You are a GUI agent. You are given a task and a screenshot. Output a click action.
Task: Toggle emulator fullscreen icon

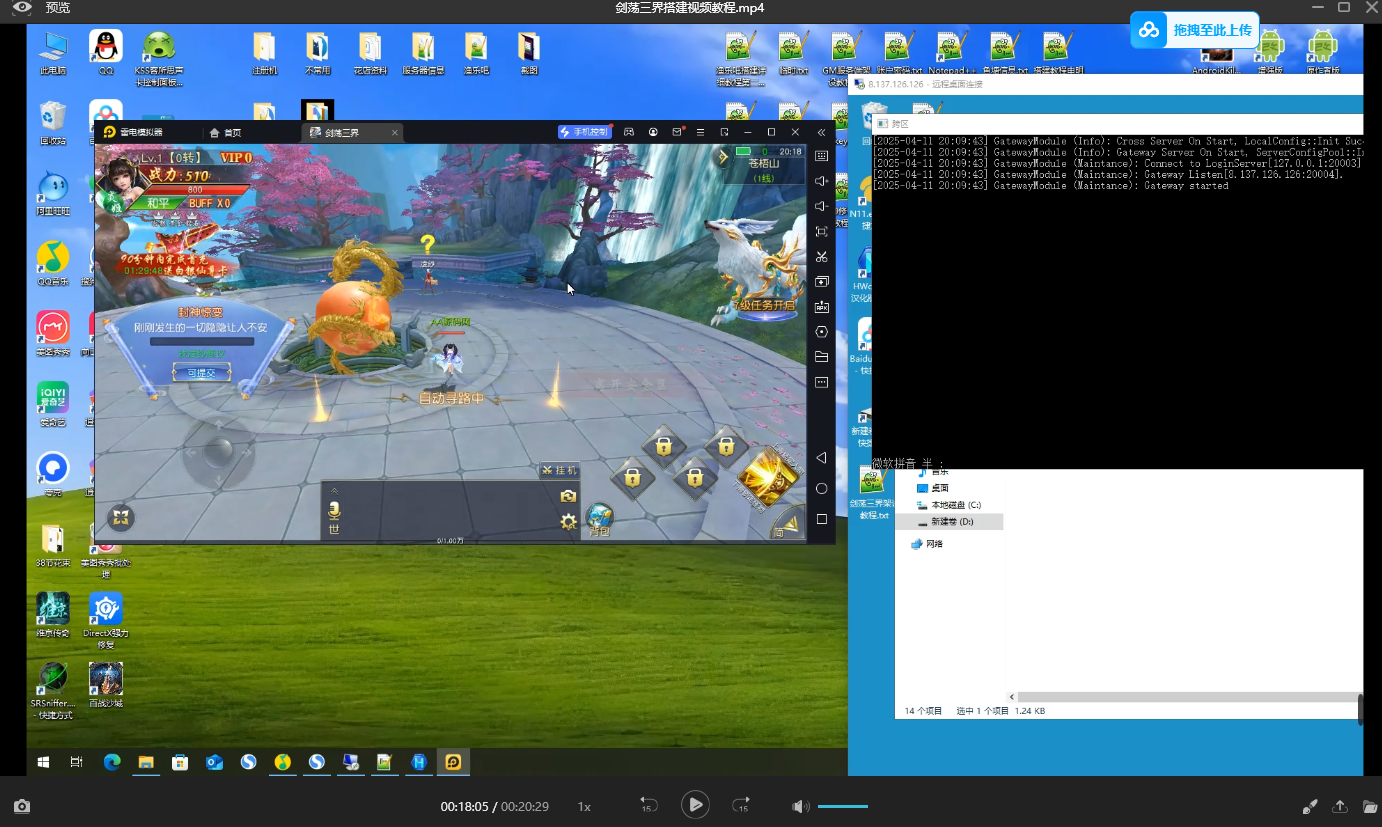(x=821, y=231)
